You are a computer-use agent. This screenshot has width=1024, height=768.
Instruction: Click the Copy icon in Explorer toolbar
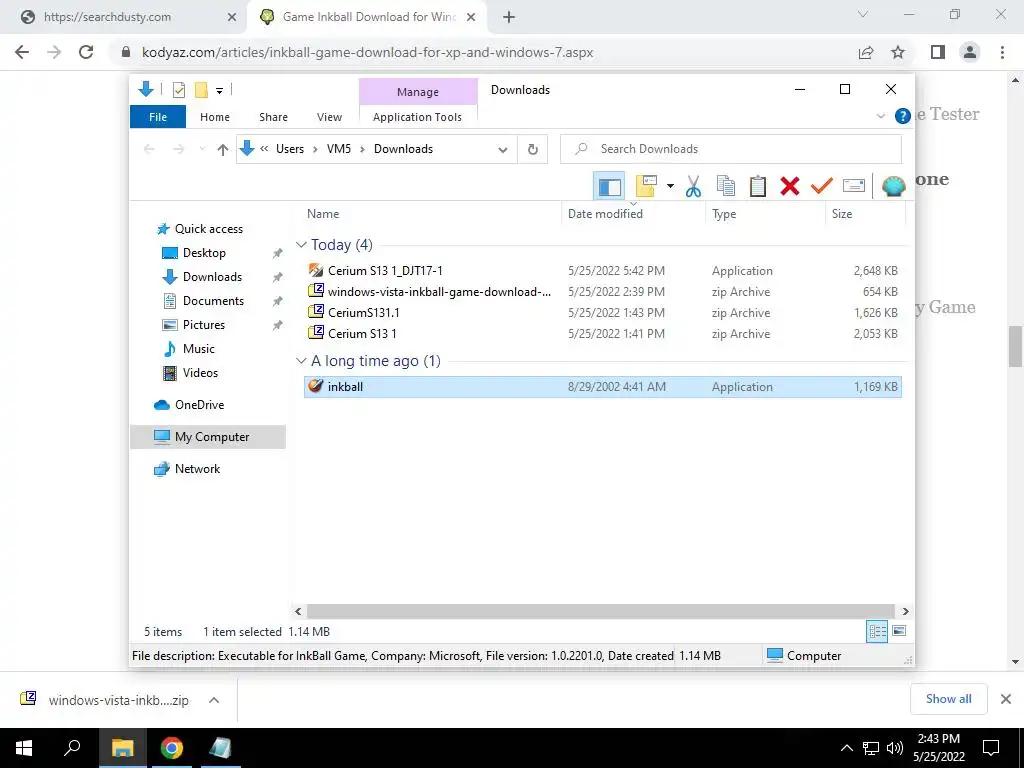[x=726, y=187]
